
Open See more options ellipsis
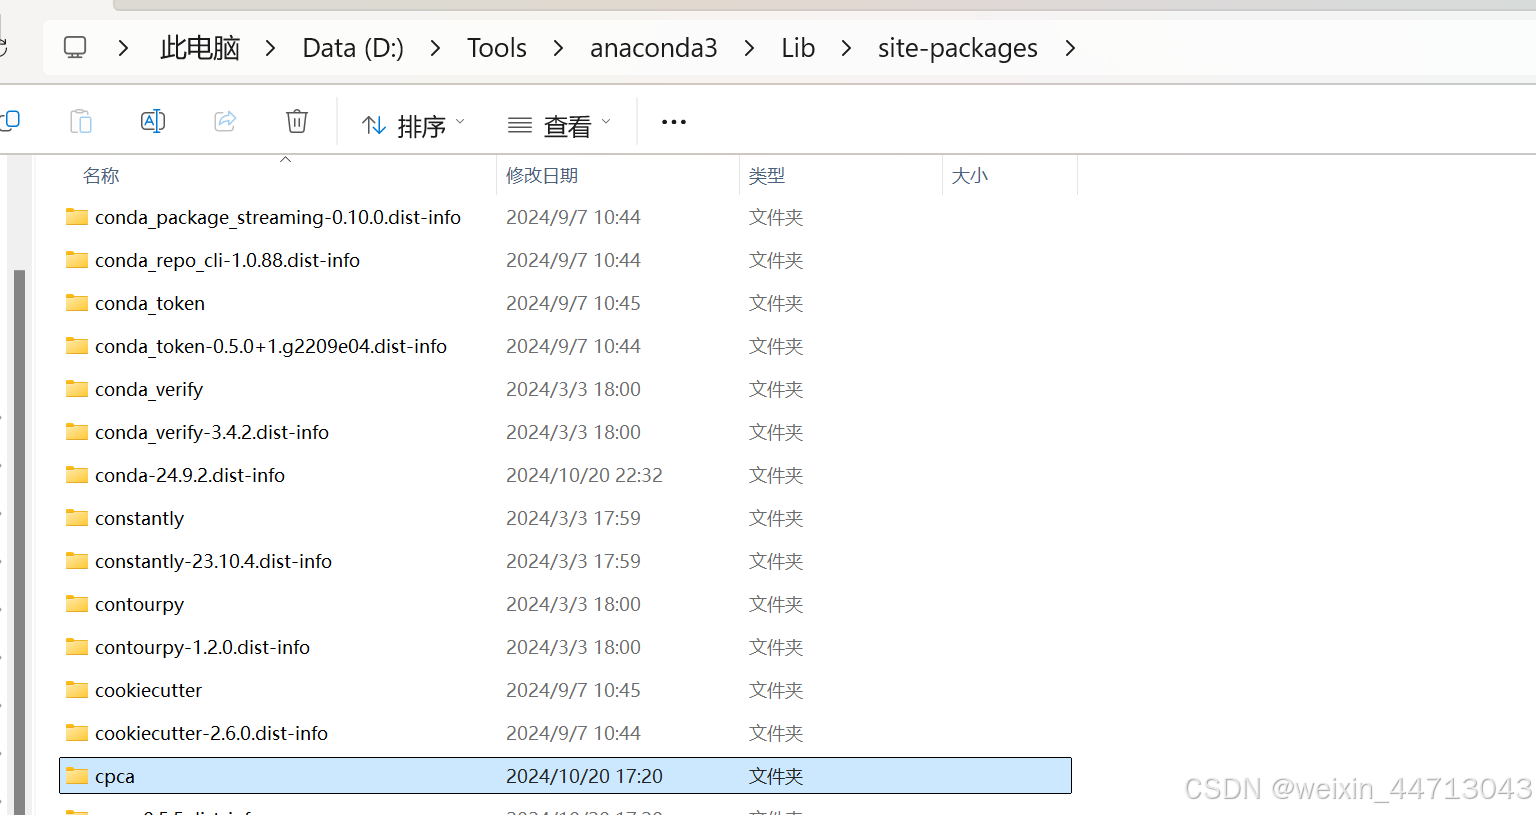(x=673, y=122)
